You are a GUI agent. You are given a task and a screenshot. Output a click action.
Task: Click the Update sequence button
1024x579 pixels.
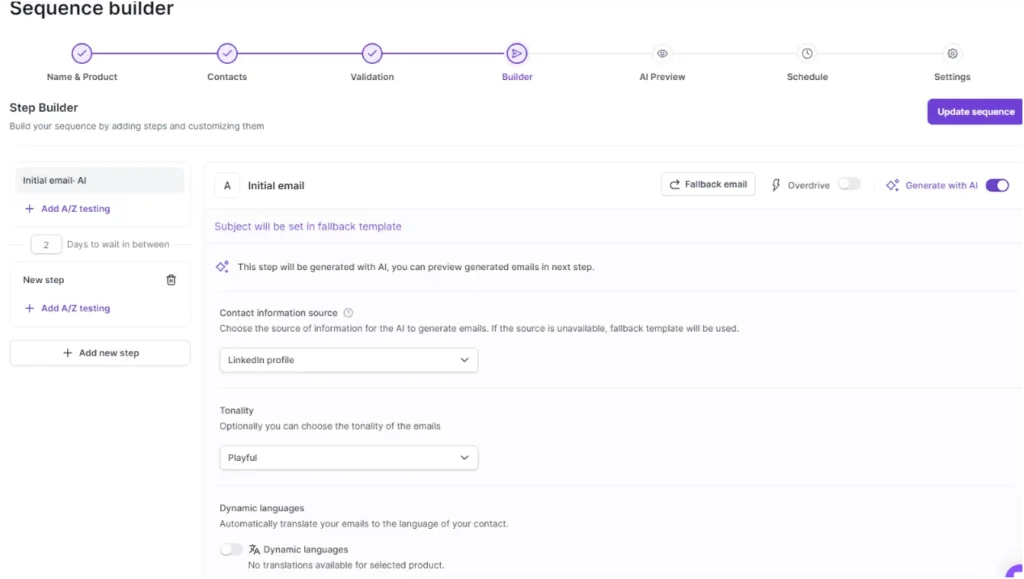click(975, 112)
